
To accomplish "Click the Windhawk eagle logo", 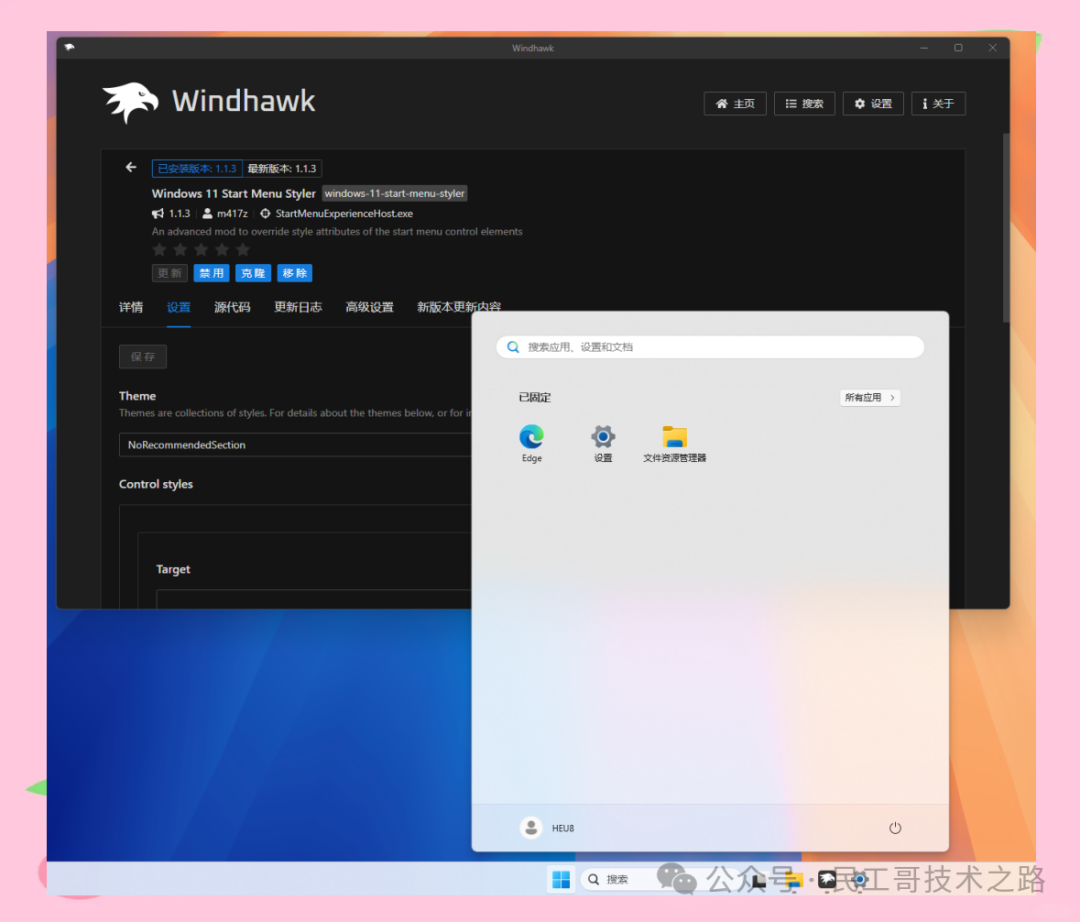I will click(x=130, y=103).
